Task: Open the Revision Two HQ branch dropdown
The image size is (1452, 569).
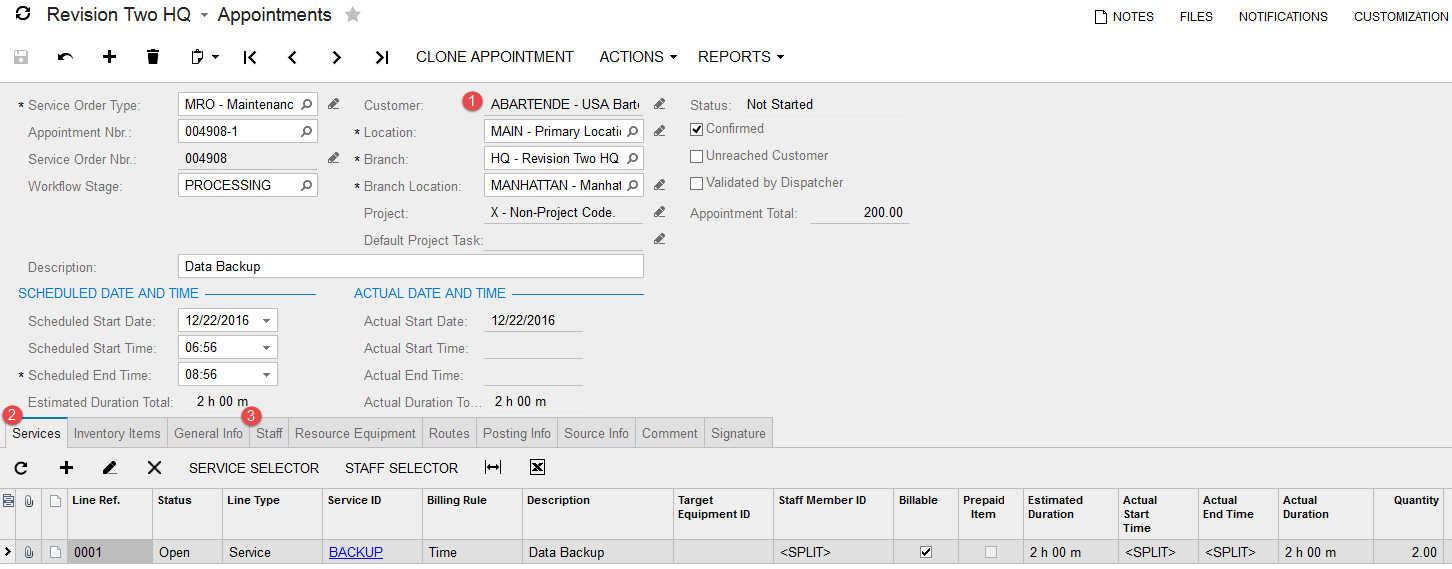Action: coord(204,16)
